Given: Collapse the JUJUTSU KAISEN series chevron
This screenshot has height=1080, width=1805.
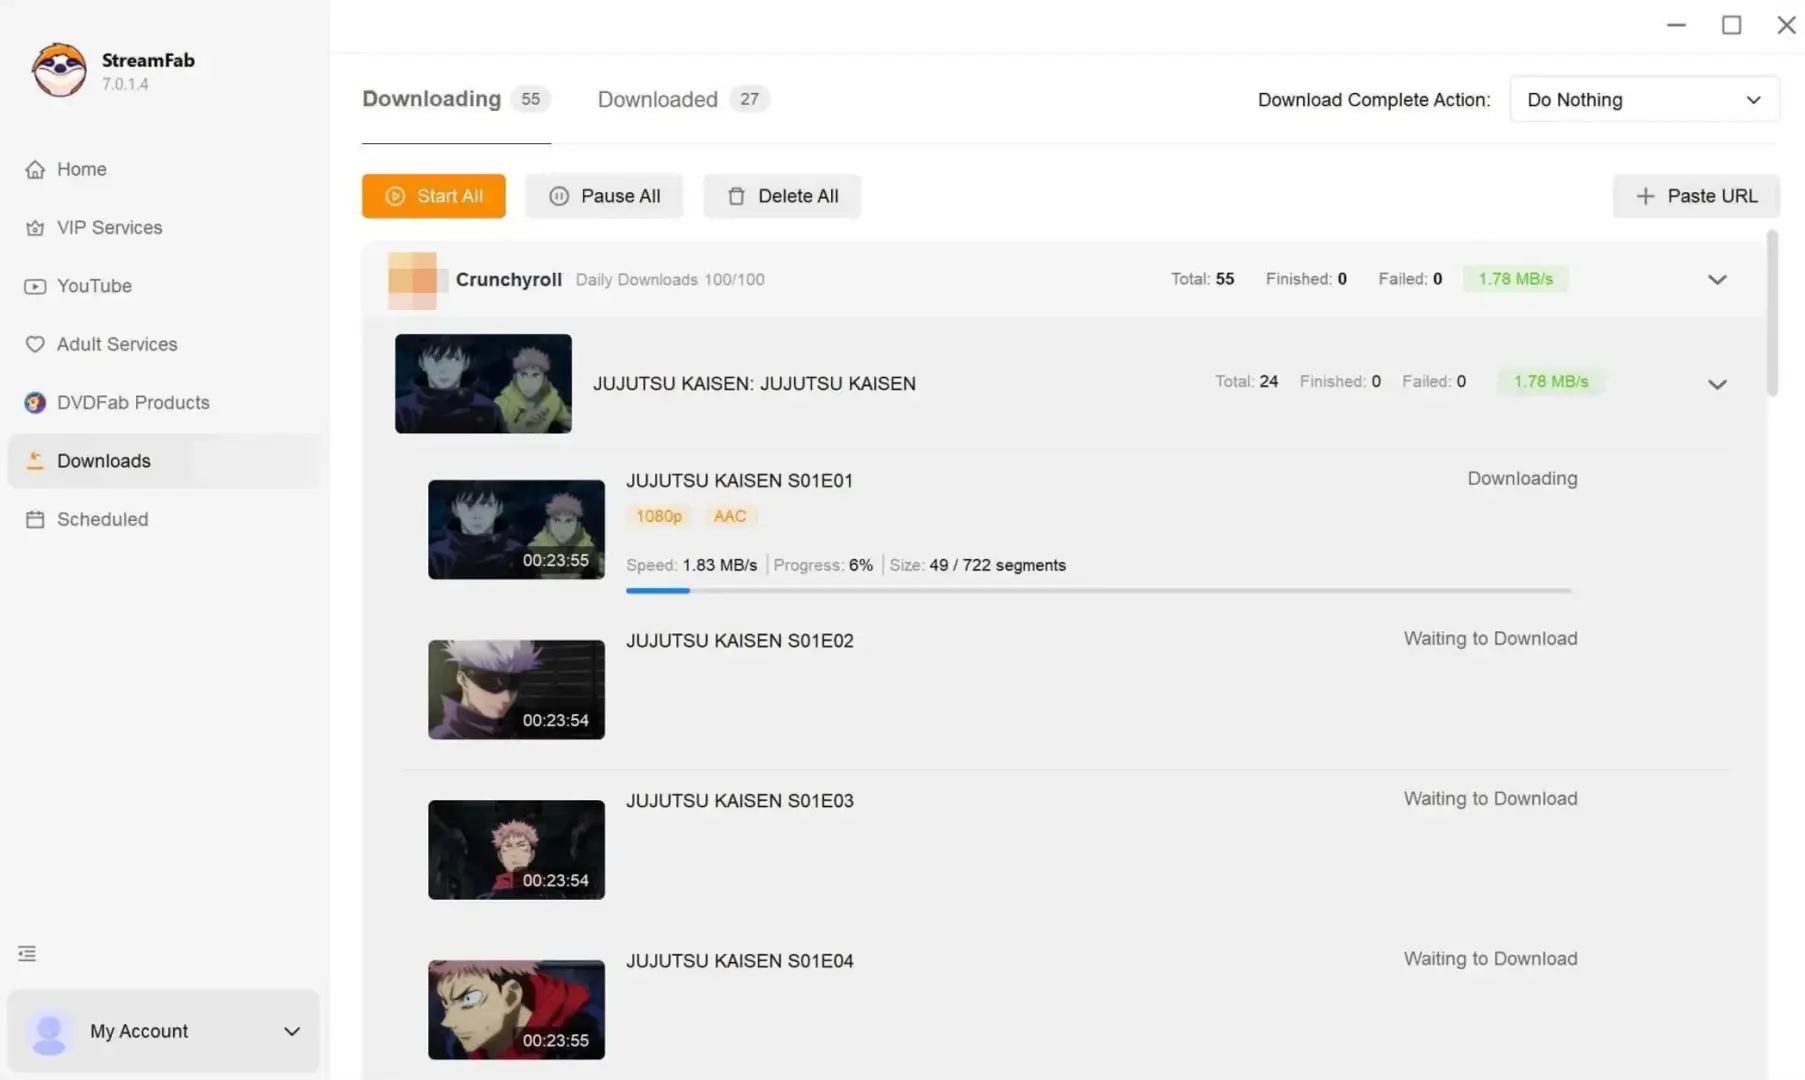Looking at the screenshot, I should click(1717, 384).
